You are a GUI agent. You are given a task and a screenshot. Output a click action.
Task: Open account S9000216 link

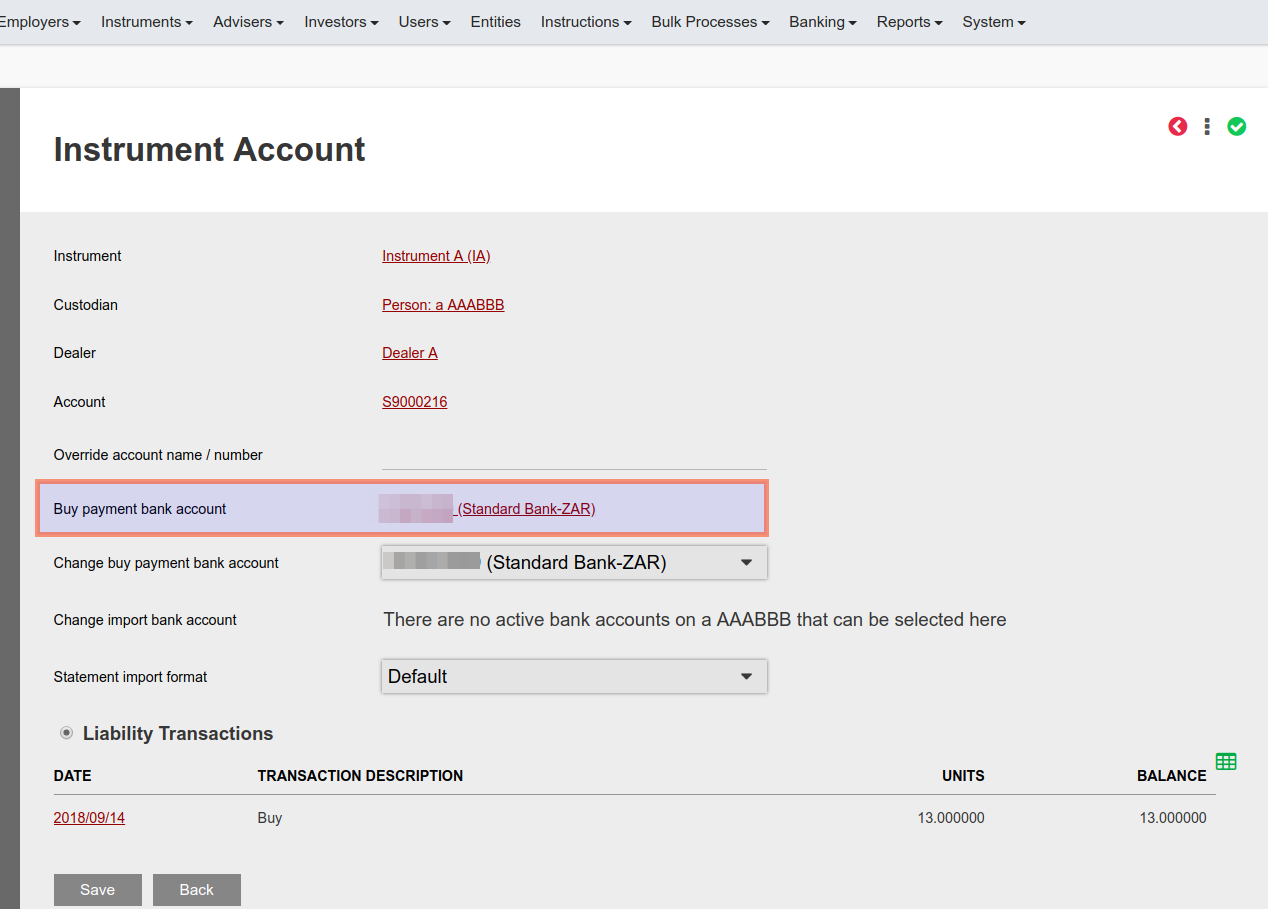point(415,402)
